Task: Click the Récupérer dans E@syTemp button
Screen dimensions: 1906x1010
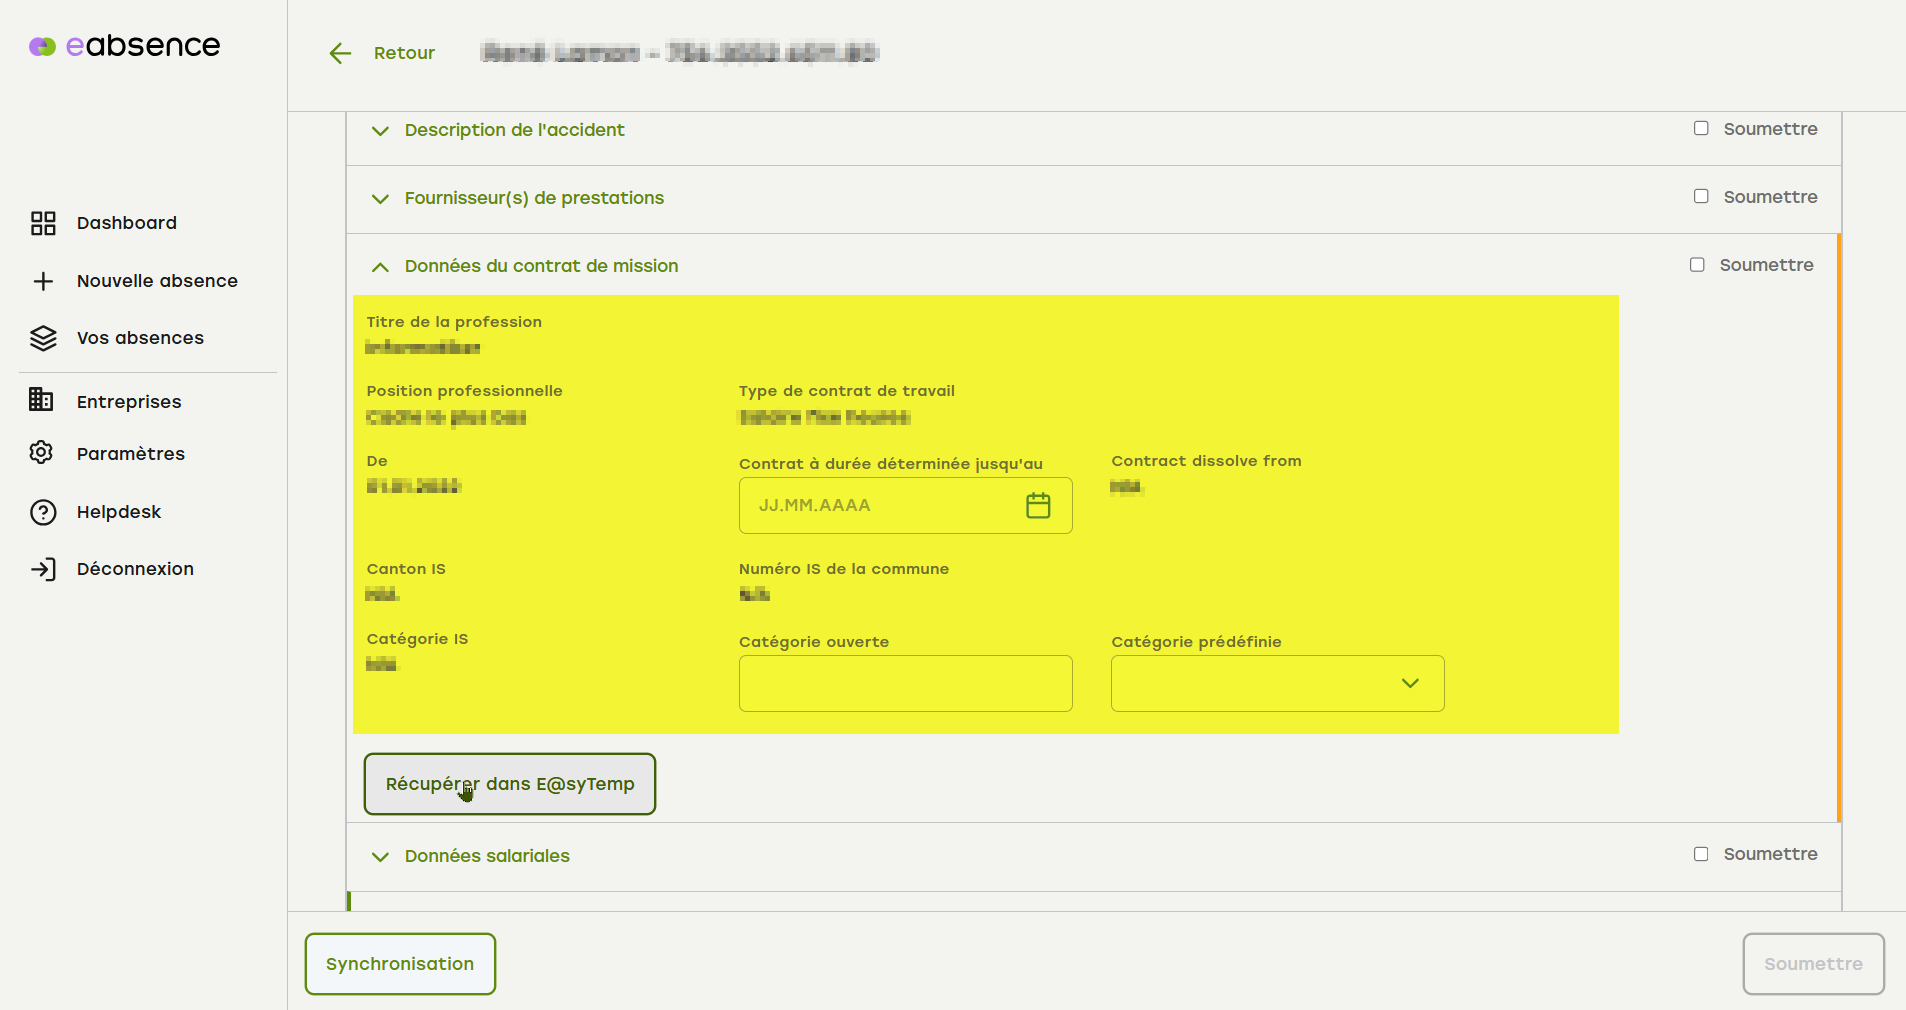Action: [510, 784]
